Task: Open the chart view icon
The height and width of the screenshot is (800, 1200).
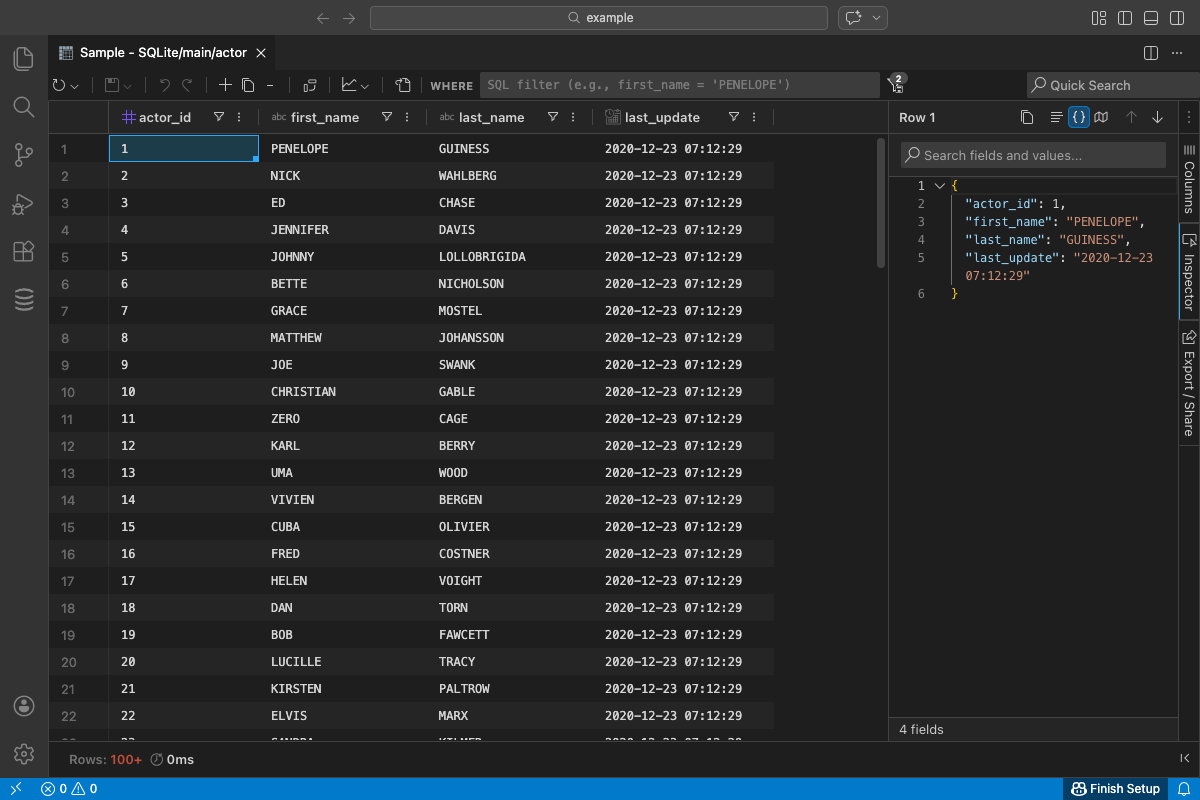Action: [348, 85]
